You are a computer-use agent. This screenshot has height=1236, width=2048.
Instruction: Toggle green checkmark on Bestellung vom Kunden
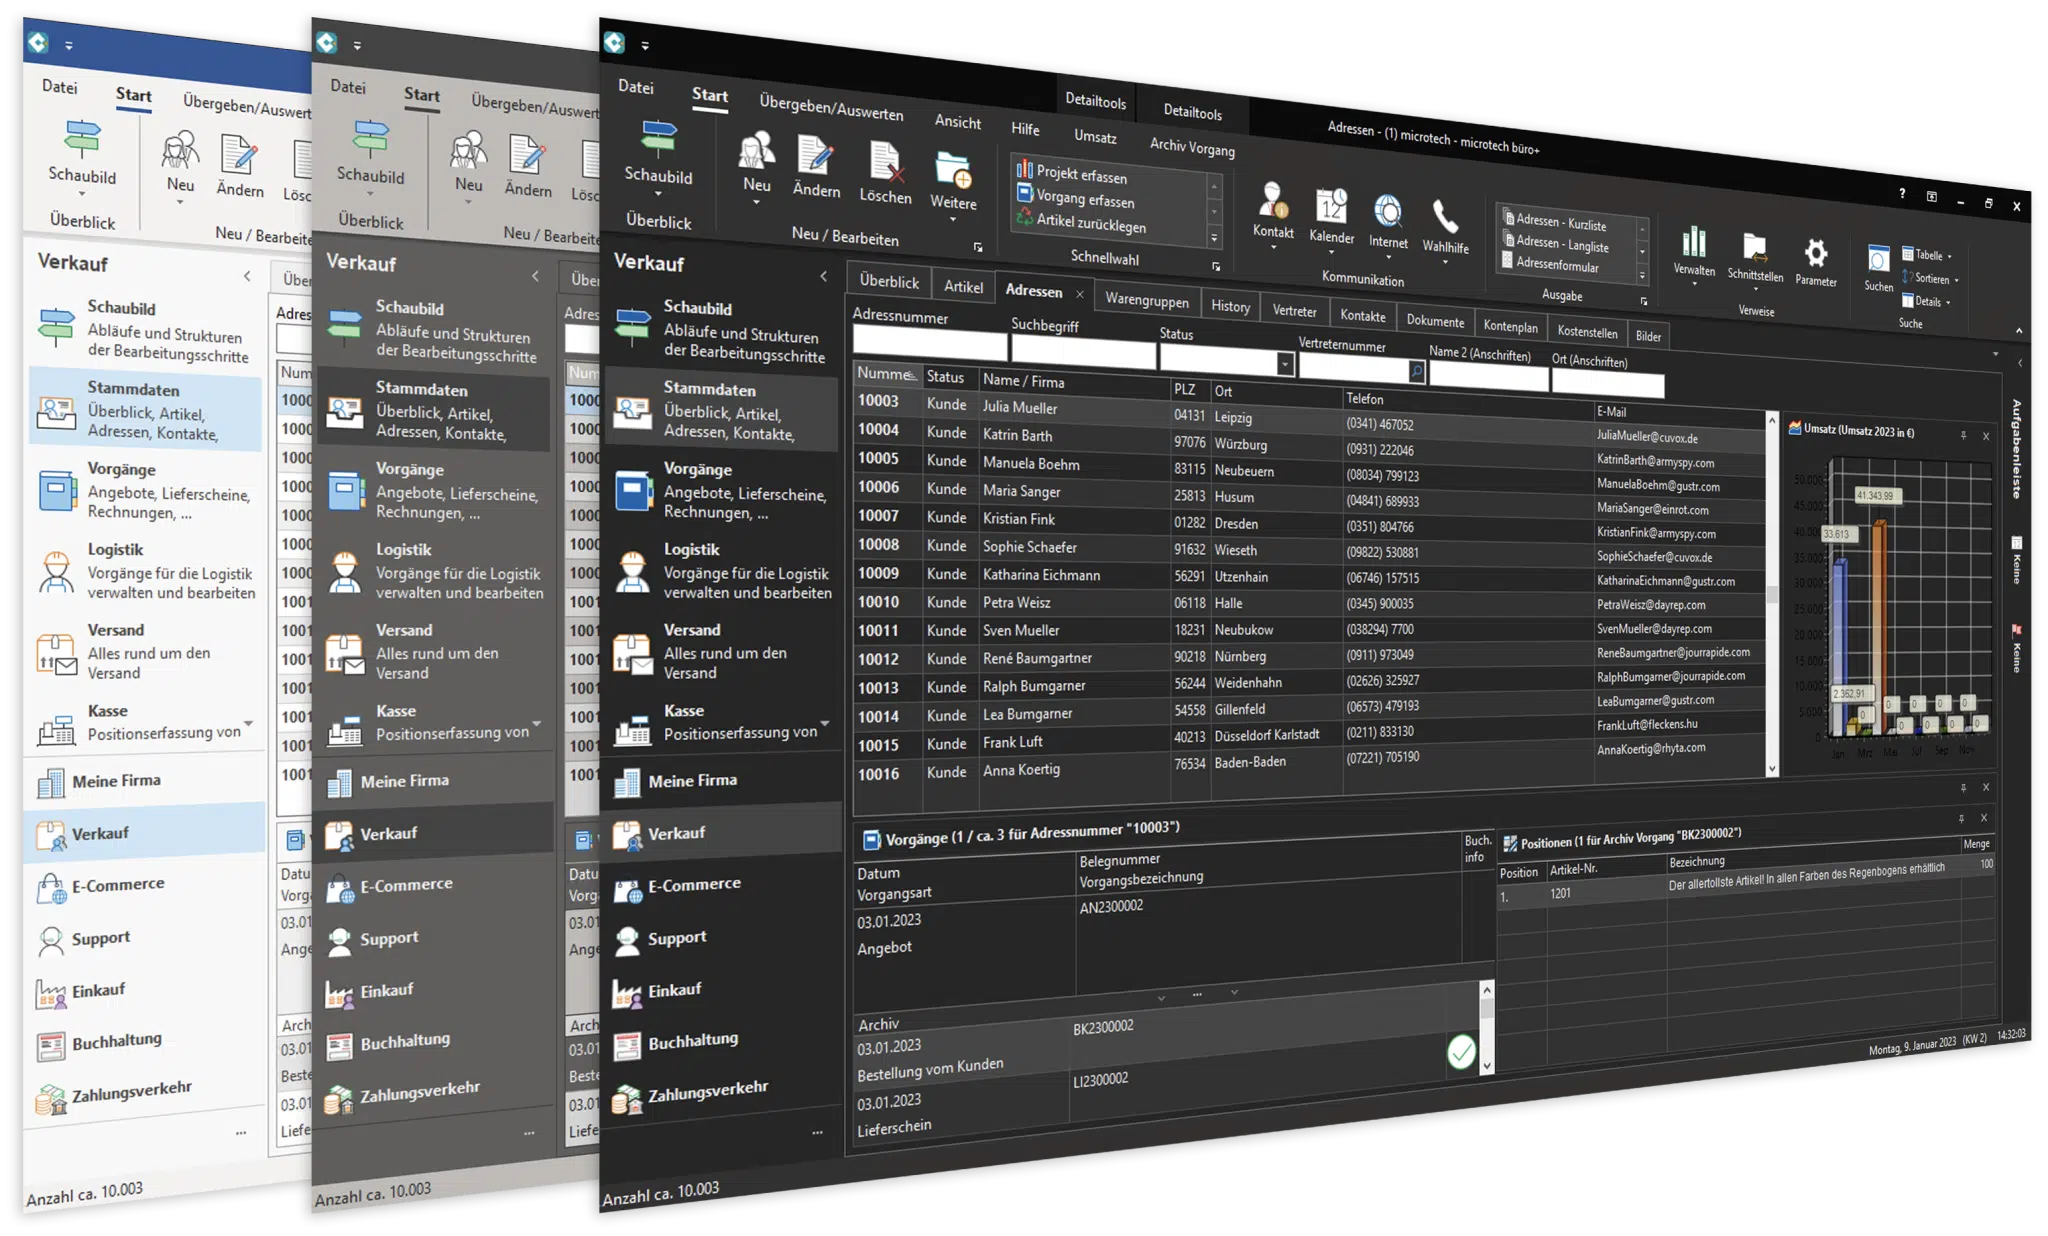(1461, 1052)
